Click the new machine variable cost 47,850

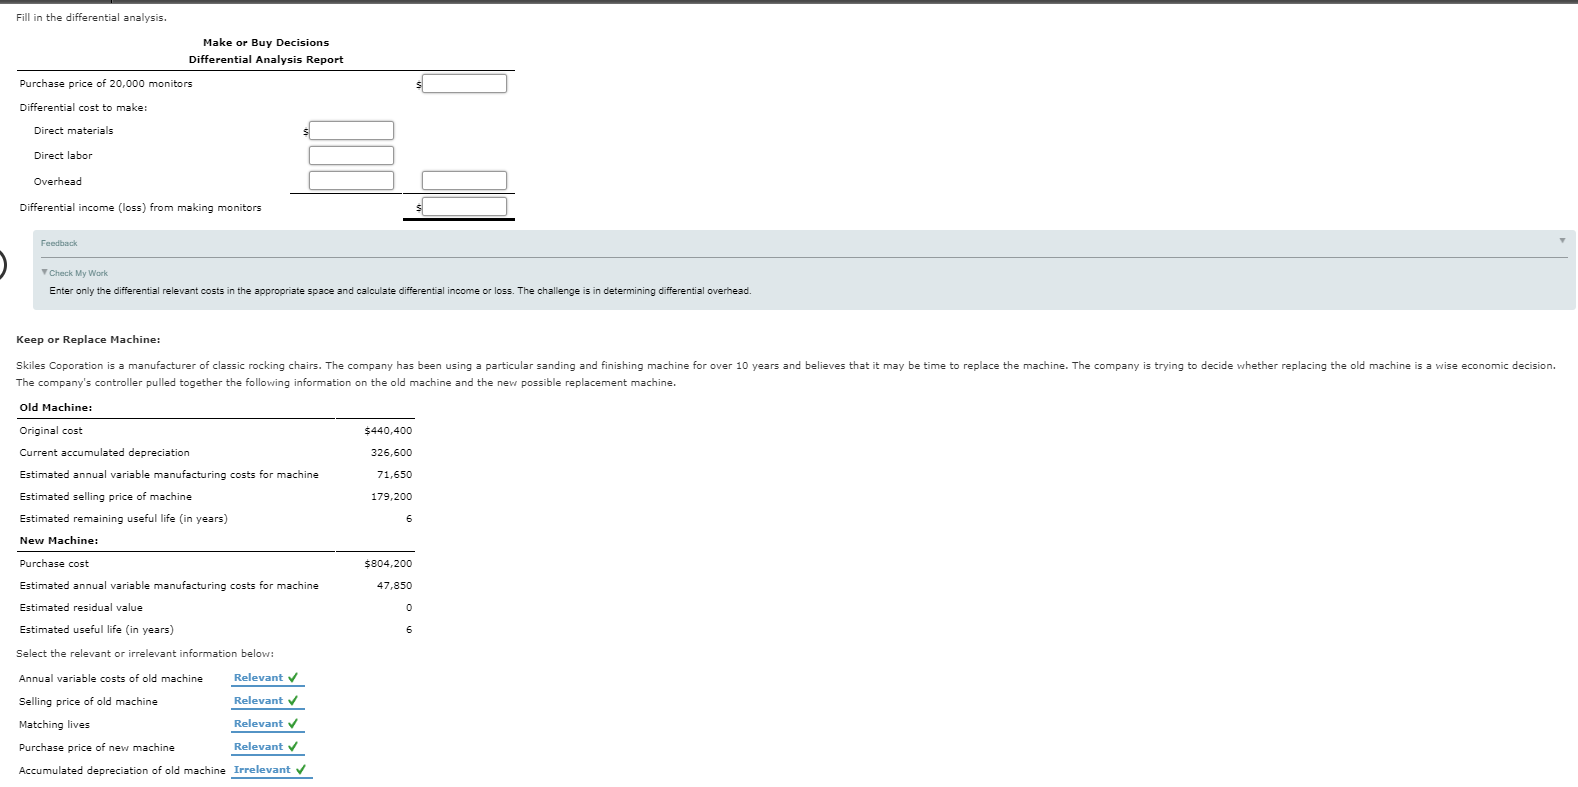coord(394,586)
